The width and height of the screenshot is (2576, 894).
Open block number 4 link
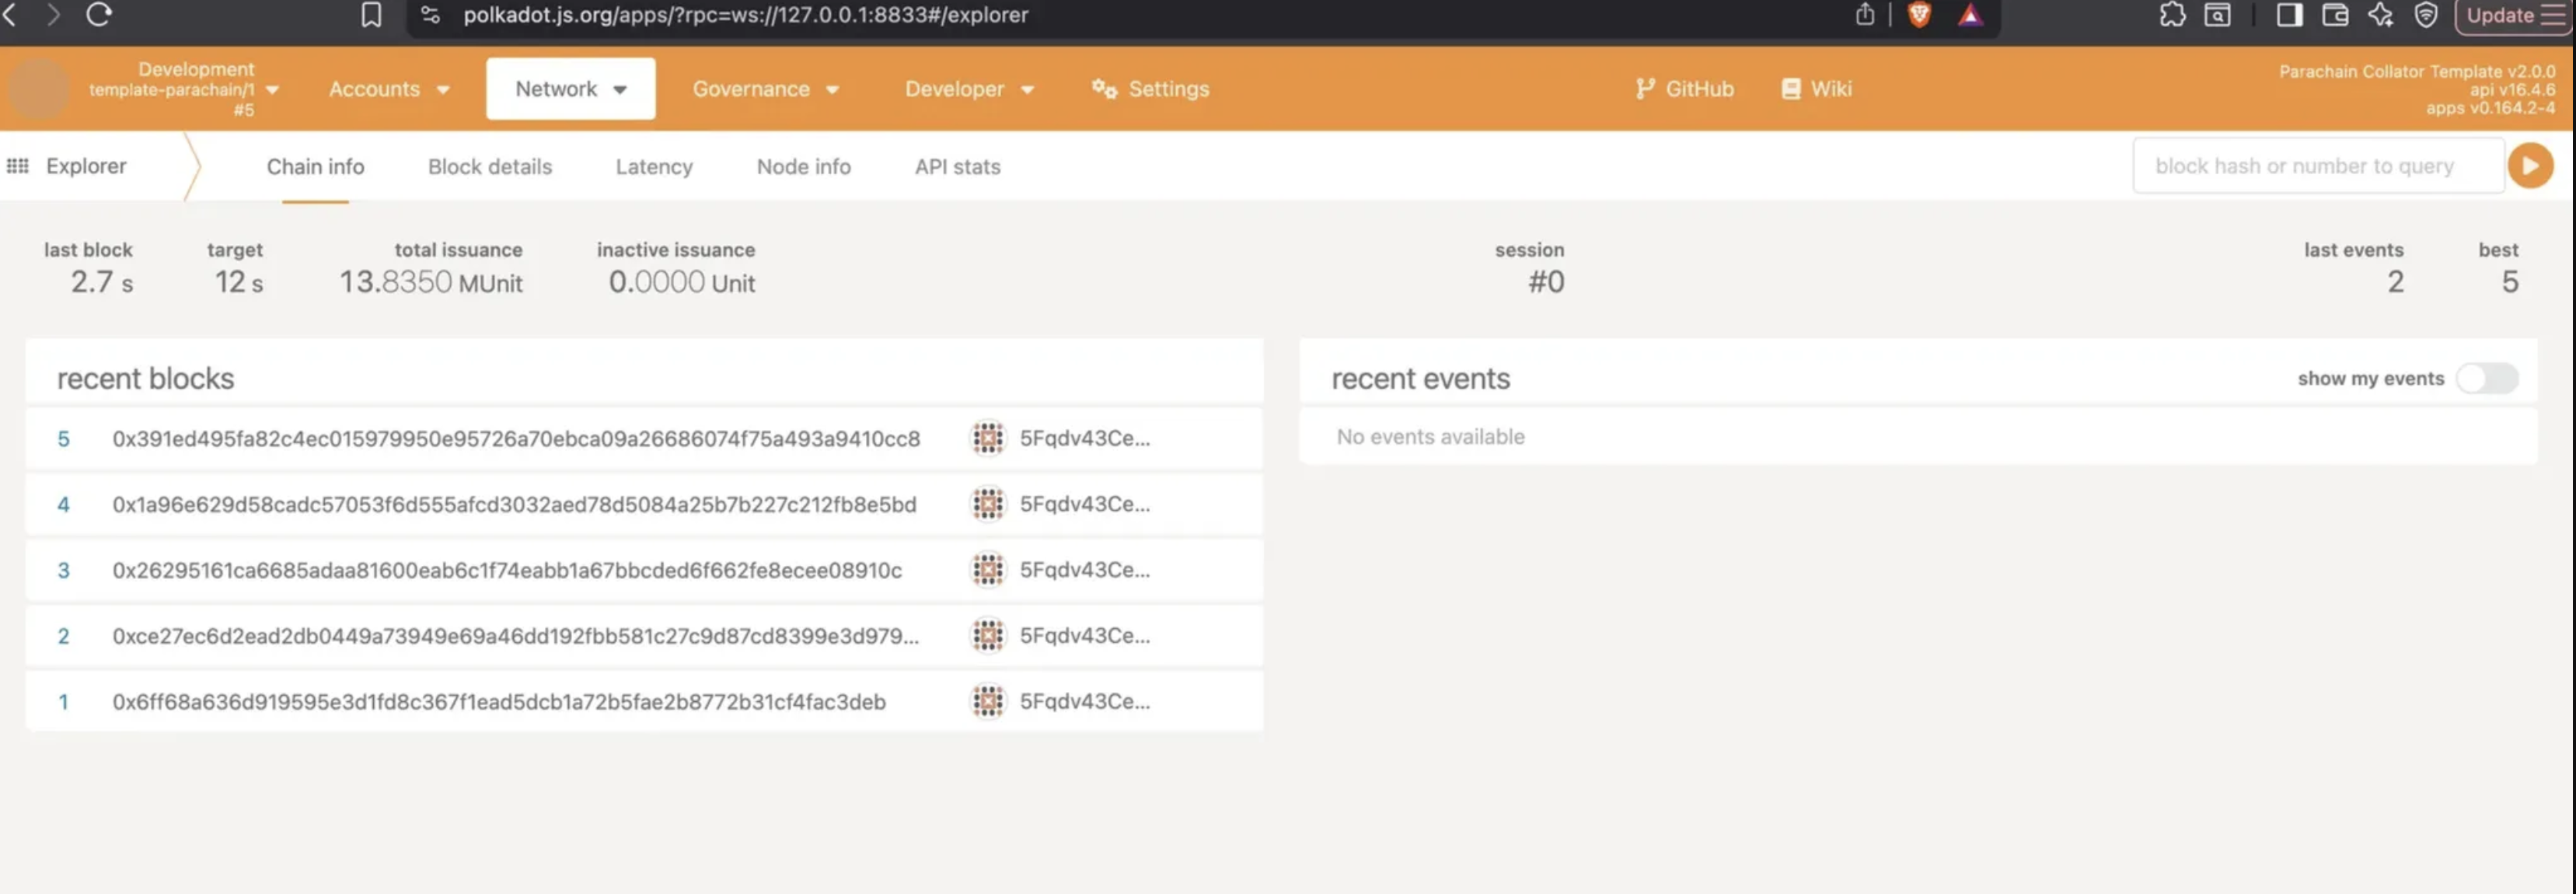pyautogui.click(x=63, y=505)
